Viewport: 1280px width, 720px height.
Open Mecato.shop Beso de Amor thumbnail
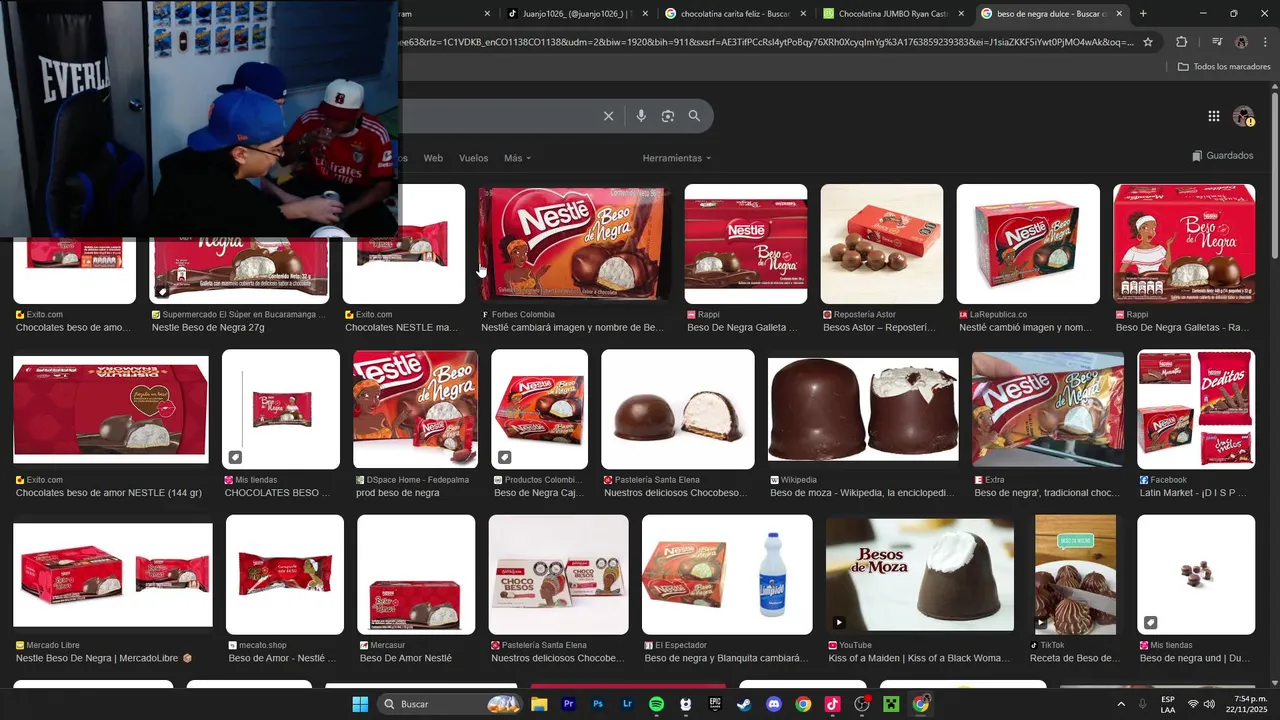point(285,575)
